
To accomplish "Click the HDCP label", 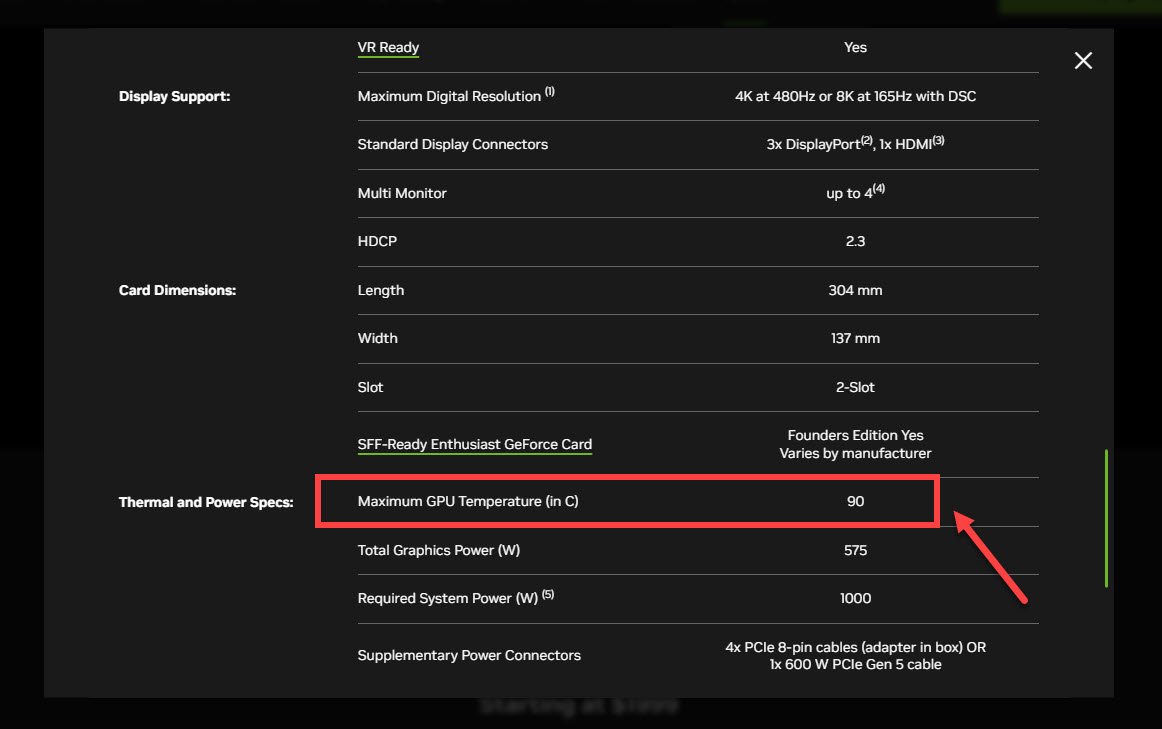I will pos(377,242).
